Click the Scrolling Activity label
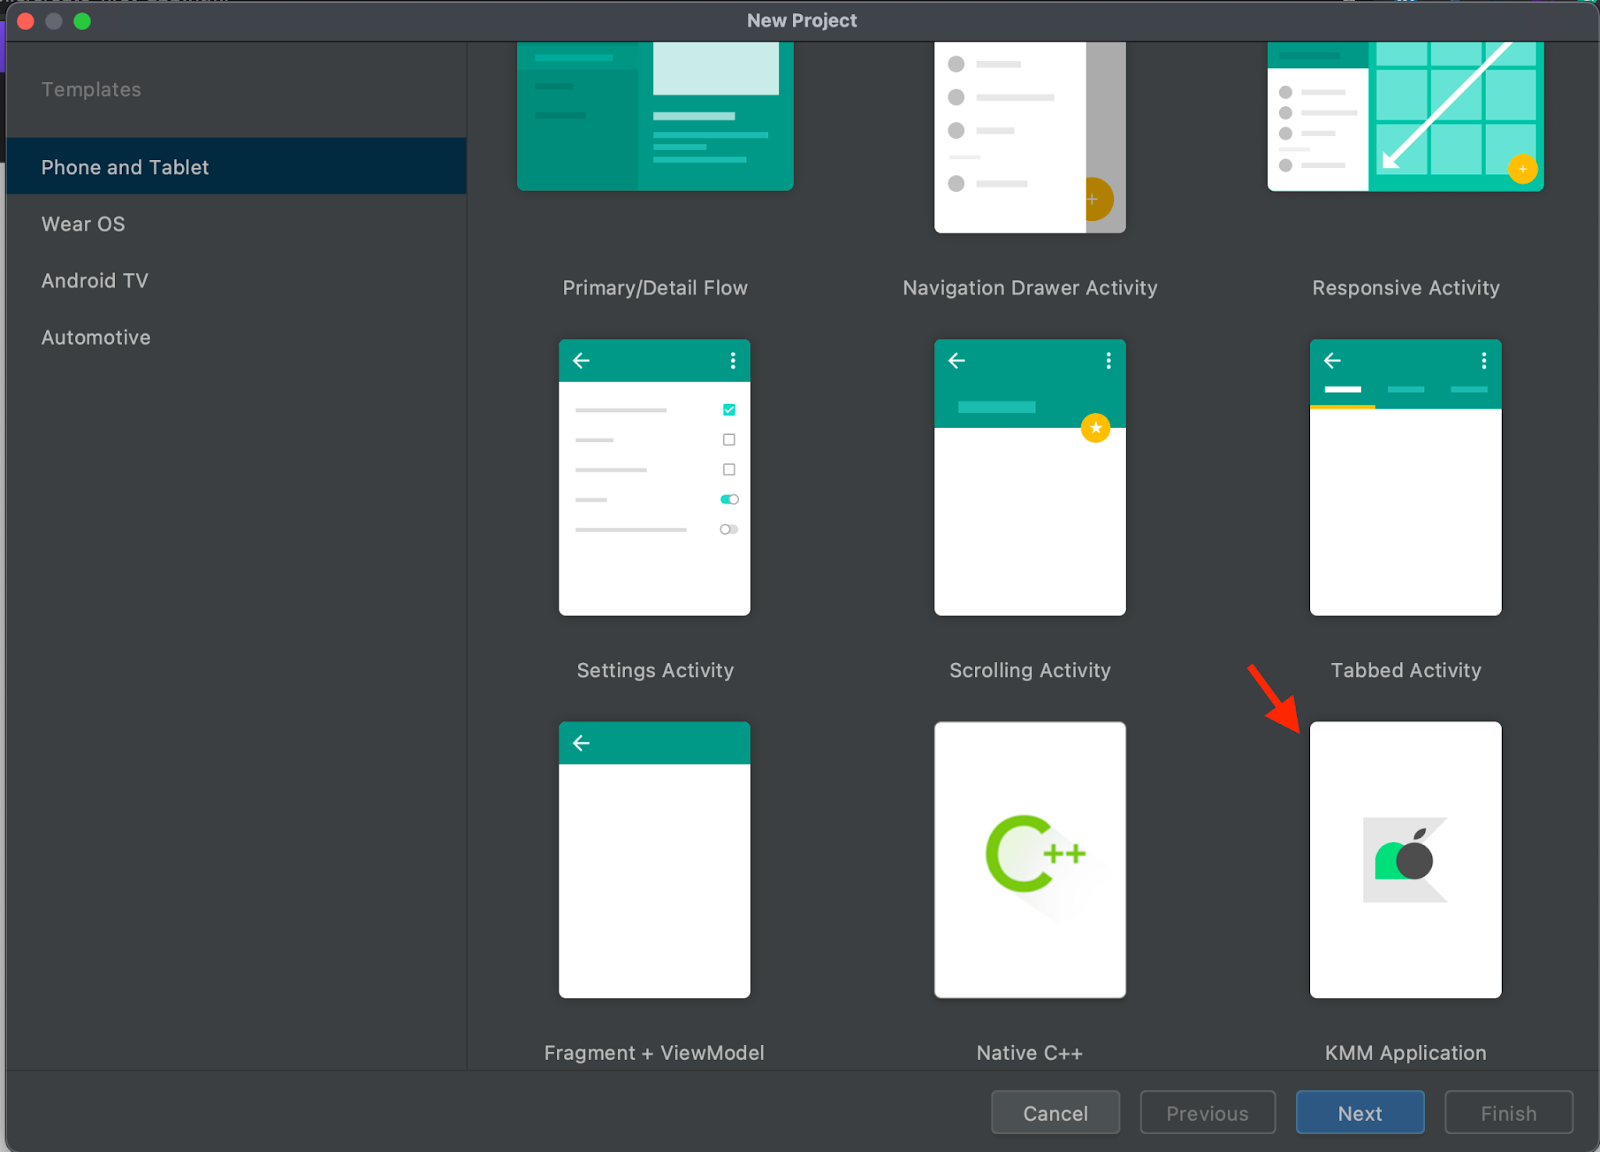 coord(1029,670)
